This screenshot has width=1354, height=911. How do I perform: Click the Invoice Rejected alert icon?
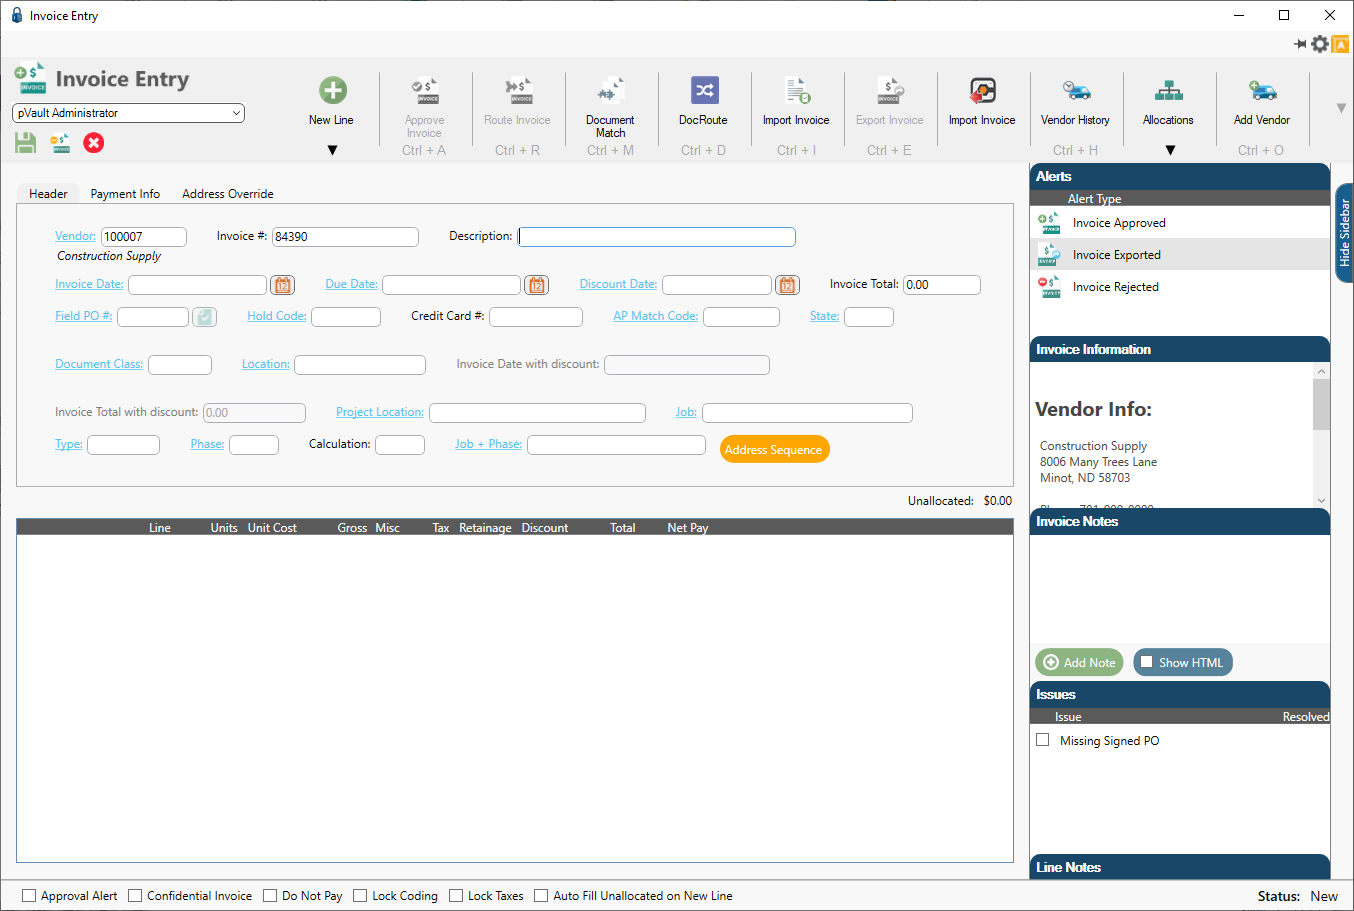tap(1049, 287)
